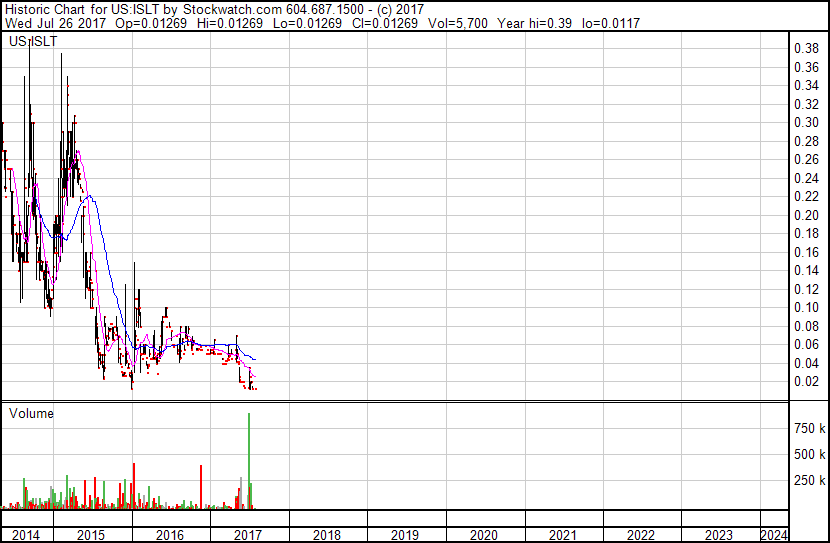This screenshot has width=830, height=543.
Task: Select the 2017 year on the bottom axis
Action: point(248,535)
